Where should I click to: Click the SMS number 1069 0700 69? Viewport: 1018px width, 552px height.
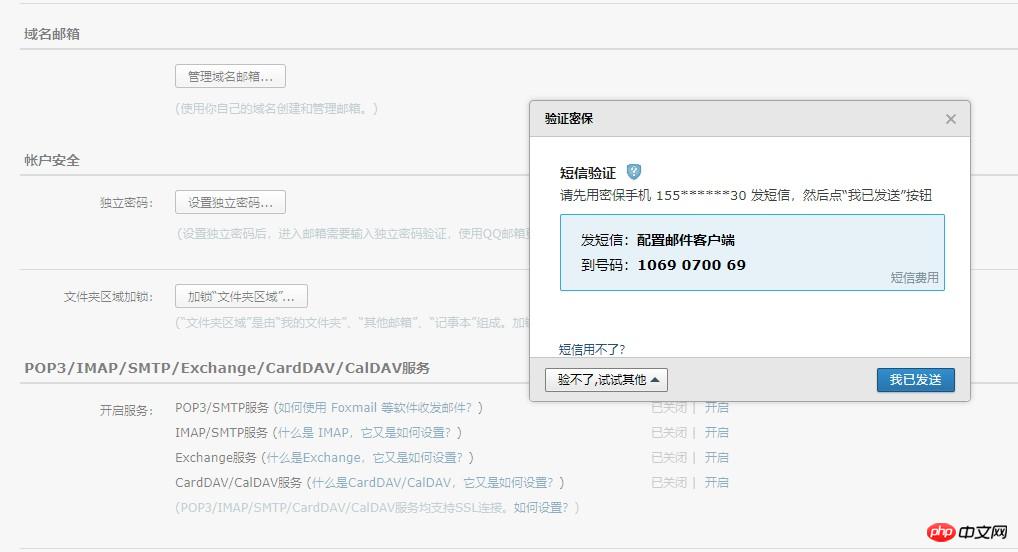[691, 265]
